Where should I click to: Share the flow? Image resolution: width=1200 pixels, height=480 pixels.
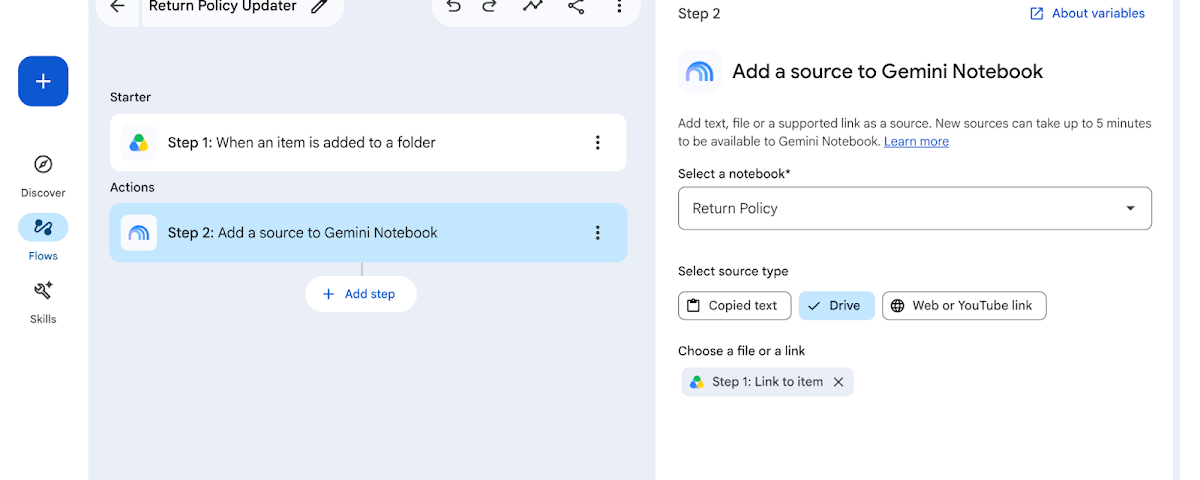pos(576,7)
